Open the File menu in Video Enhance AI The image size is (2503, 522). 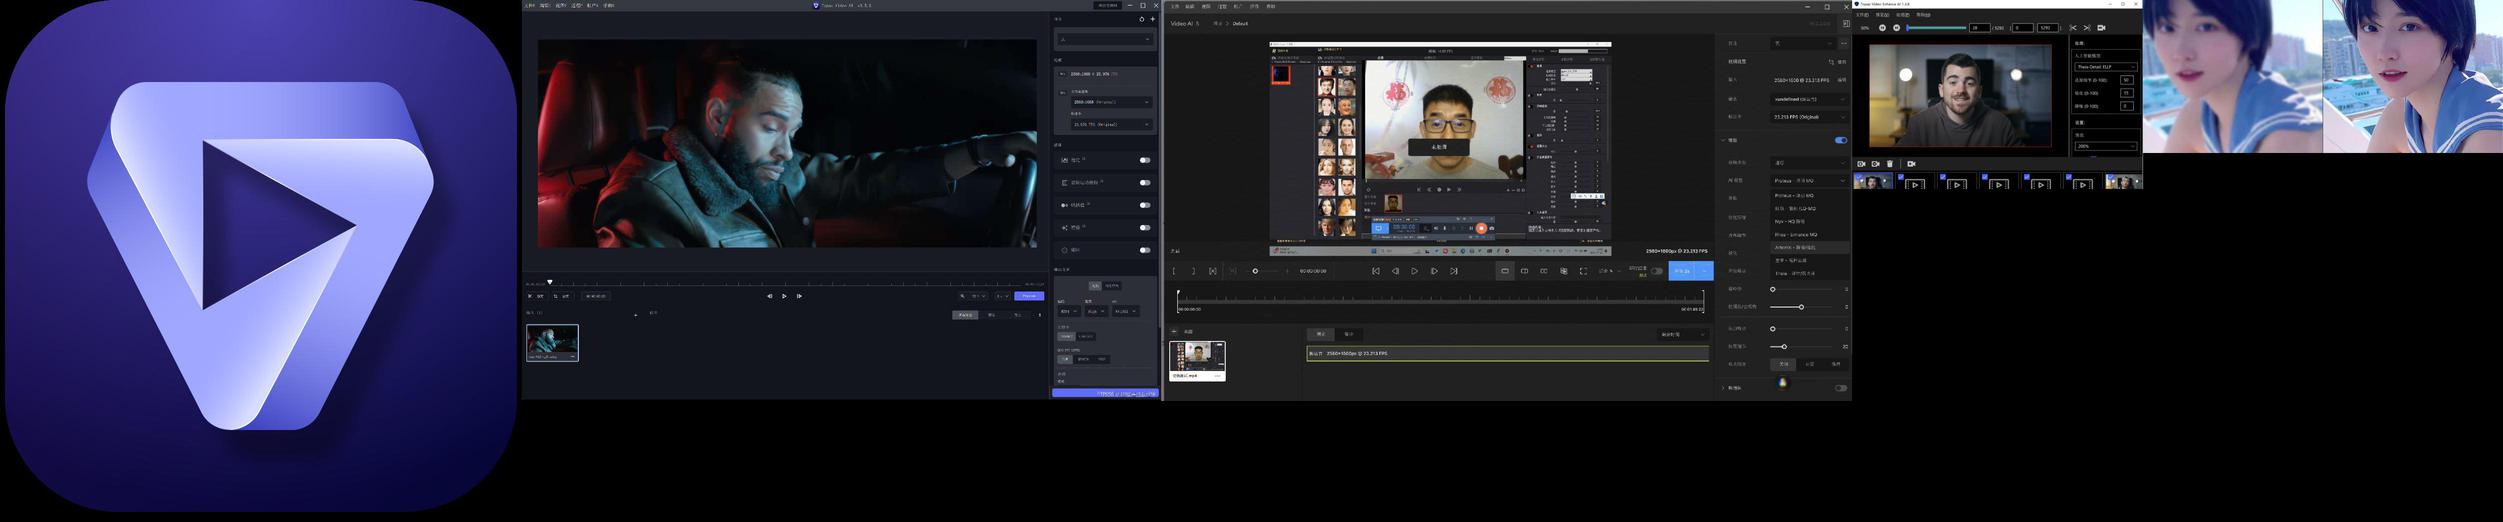tap(1862, 15)
